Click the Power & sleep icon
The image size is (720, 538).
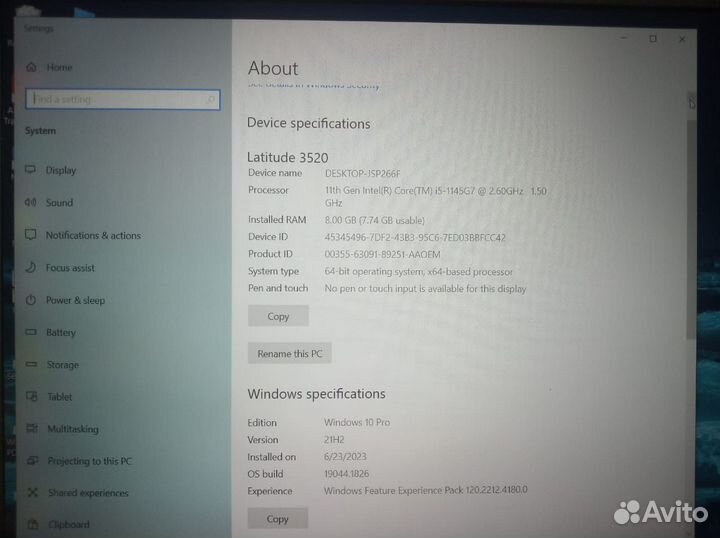point(31,300)
